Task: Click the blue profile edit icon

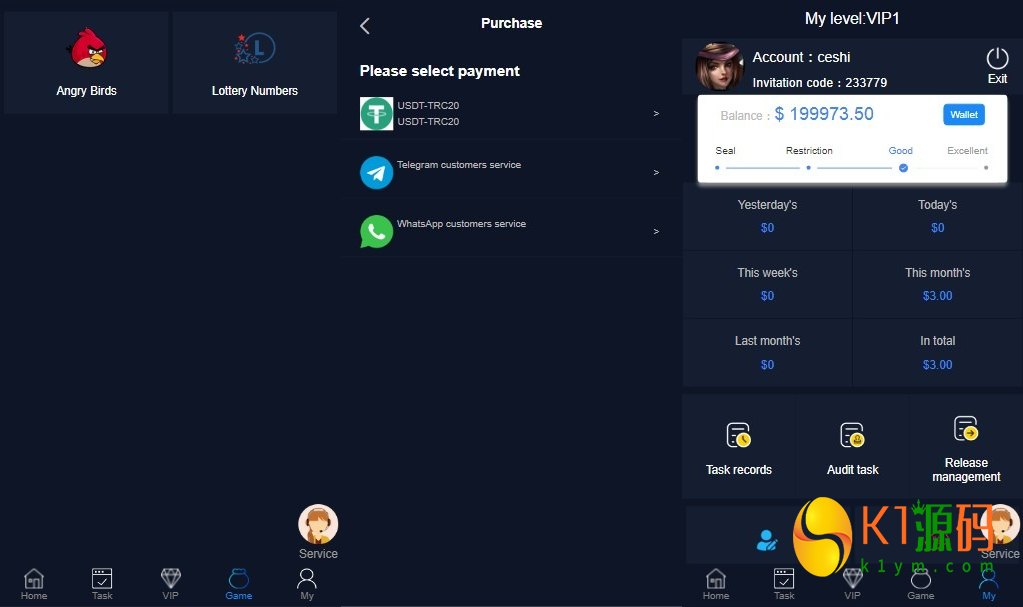Action: (767, 540)
